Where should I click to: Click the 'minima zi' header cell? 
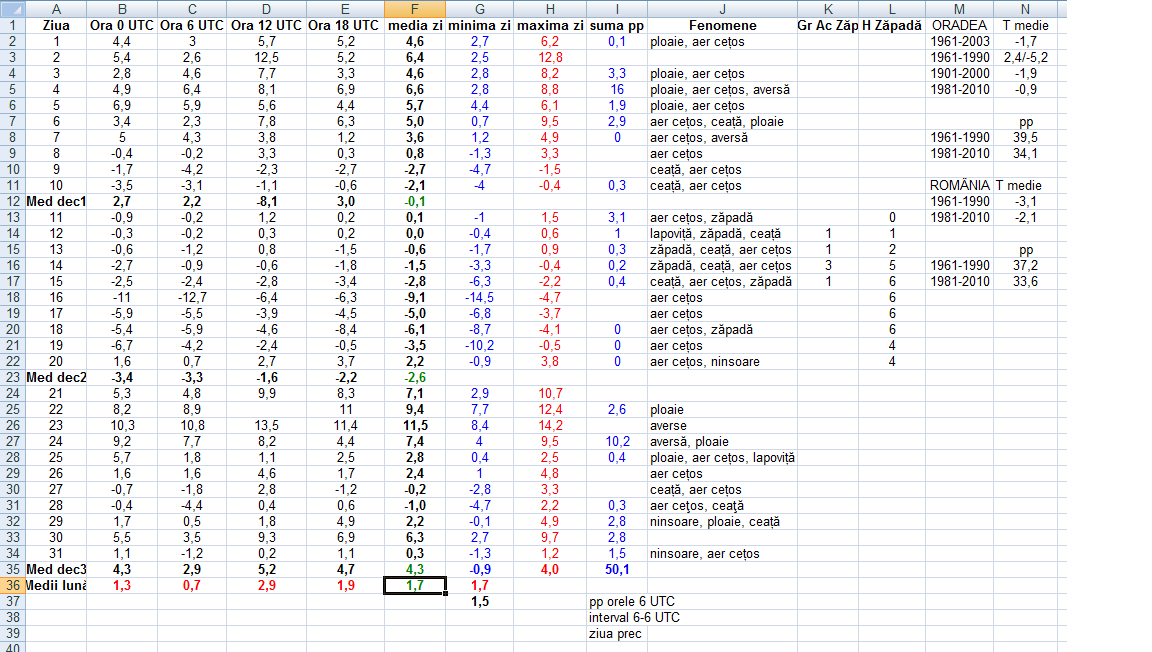479,26
